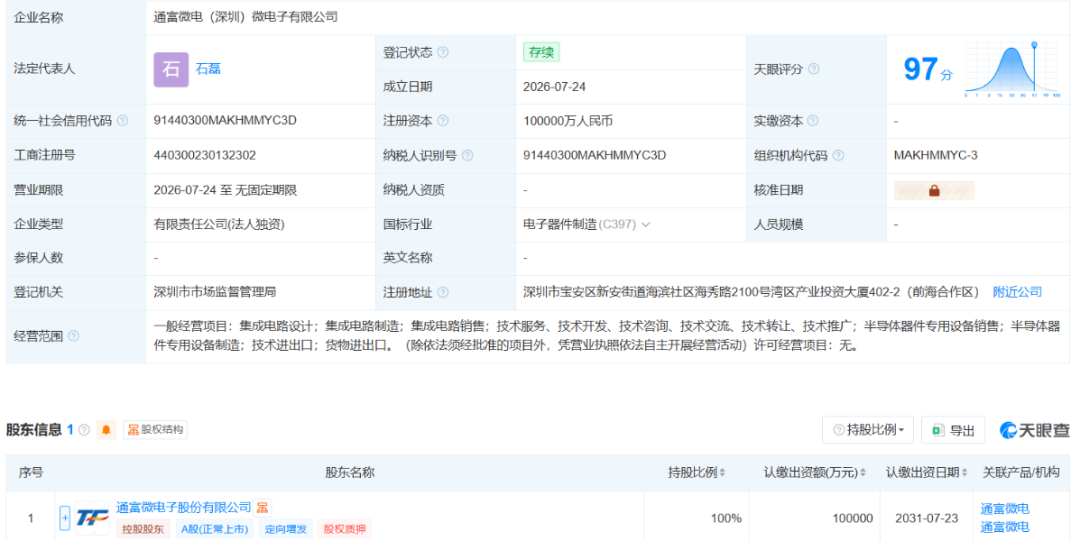This screenshot has height=541, width=1080.
Task: Open first 通富微电 related product link
Action: [x=1005, y=509]
